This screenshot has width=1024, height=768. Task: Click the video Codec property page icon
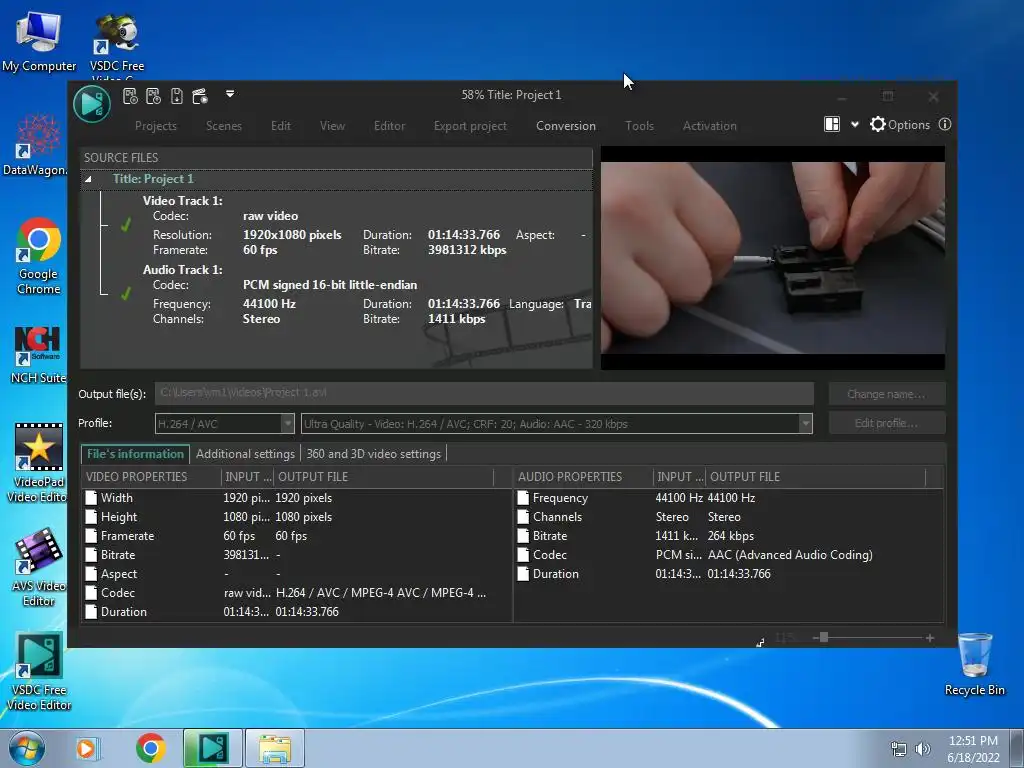point(91,592)
